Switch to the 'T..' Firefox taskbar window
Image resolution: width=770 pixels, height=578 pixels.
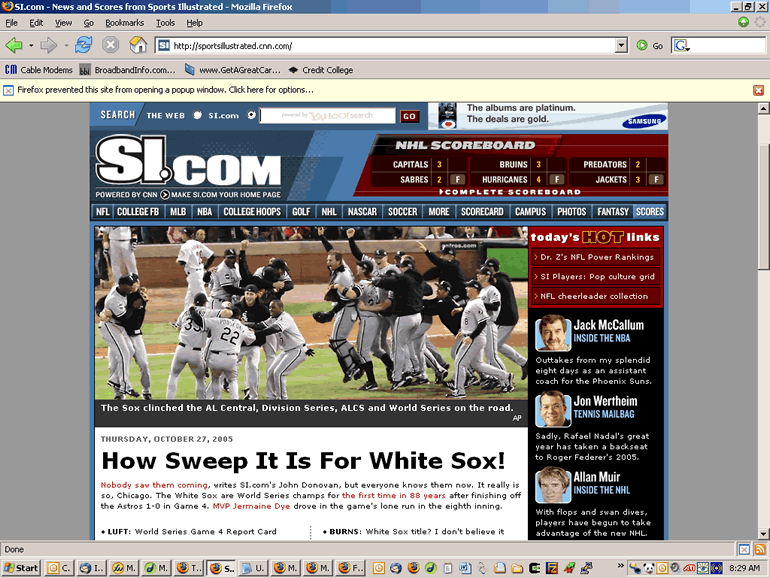[189, 568]
